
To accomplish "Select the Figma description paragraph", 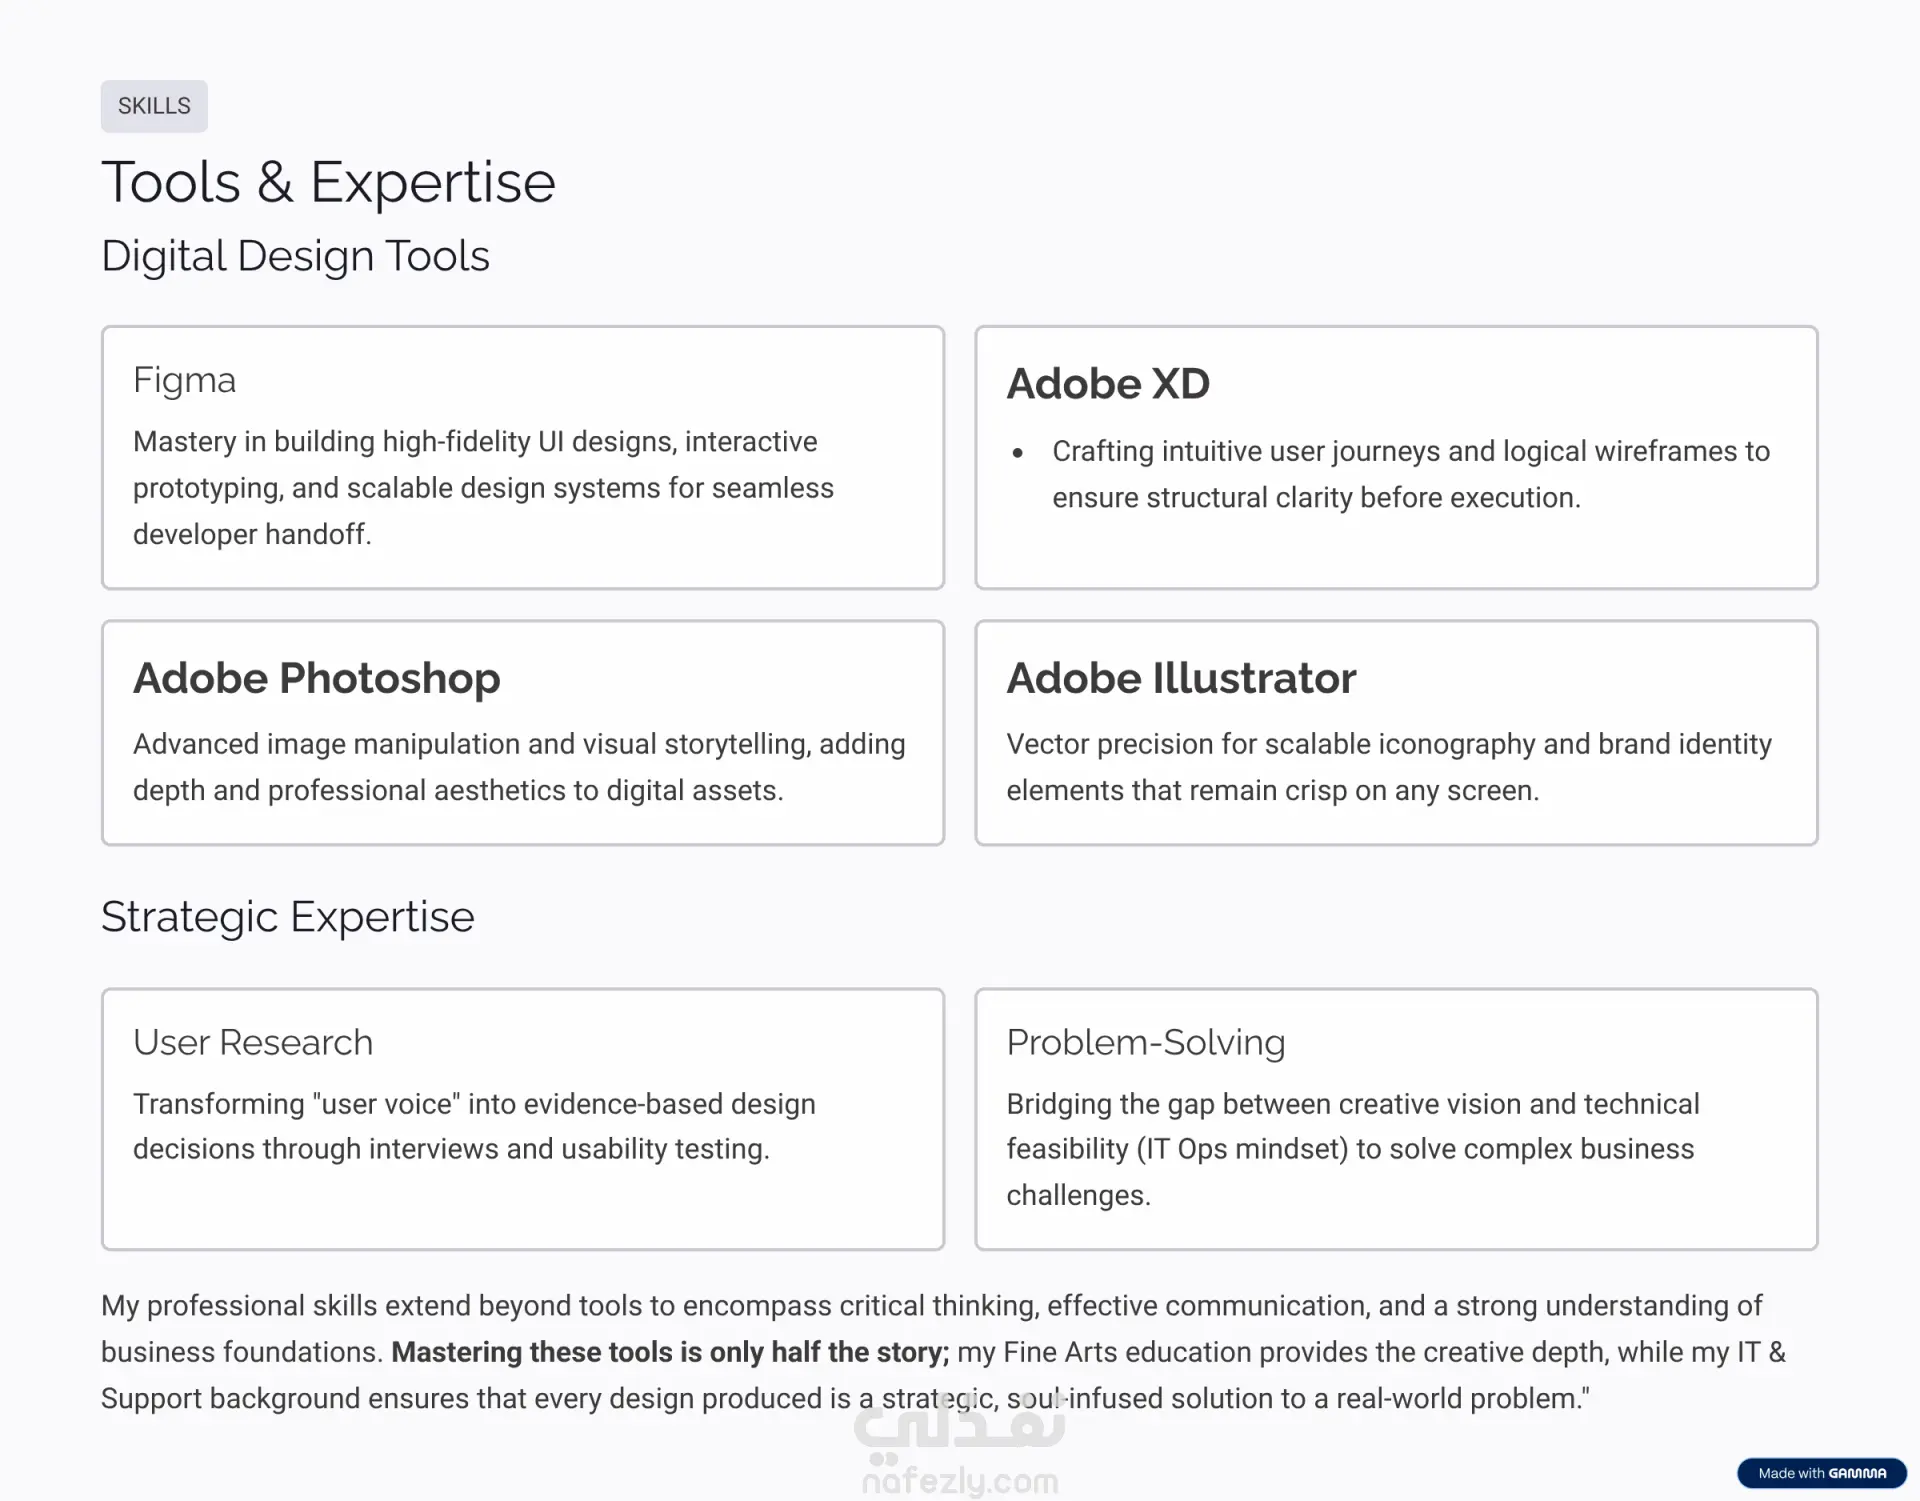I will point(483,488).
